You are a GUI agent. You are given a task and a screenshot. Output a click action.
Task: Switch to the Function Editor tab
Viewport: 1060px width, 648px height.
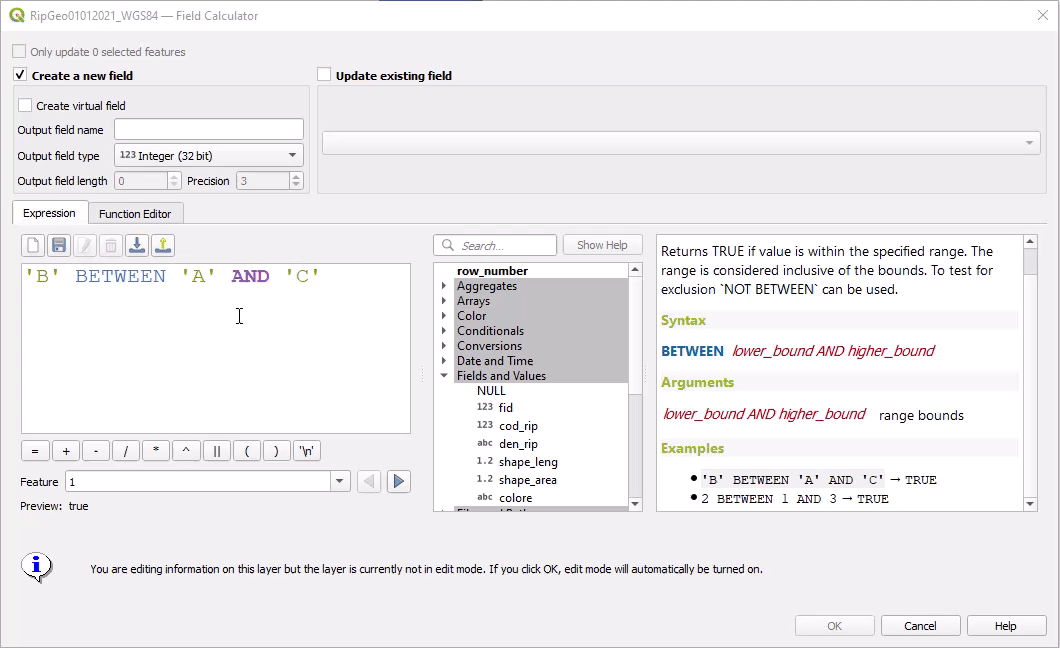click(x=135, y=214)
